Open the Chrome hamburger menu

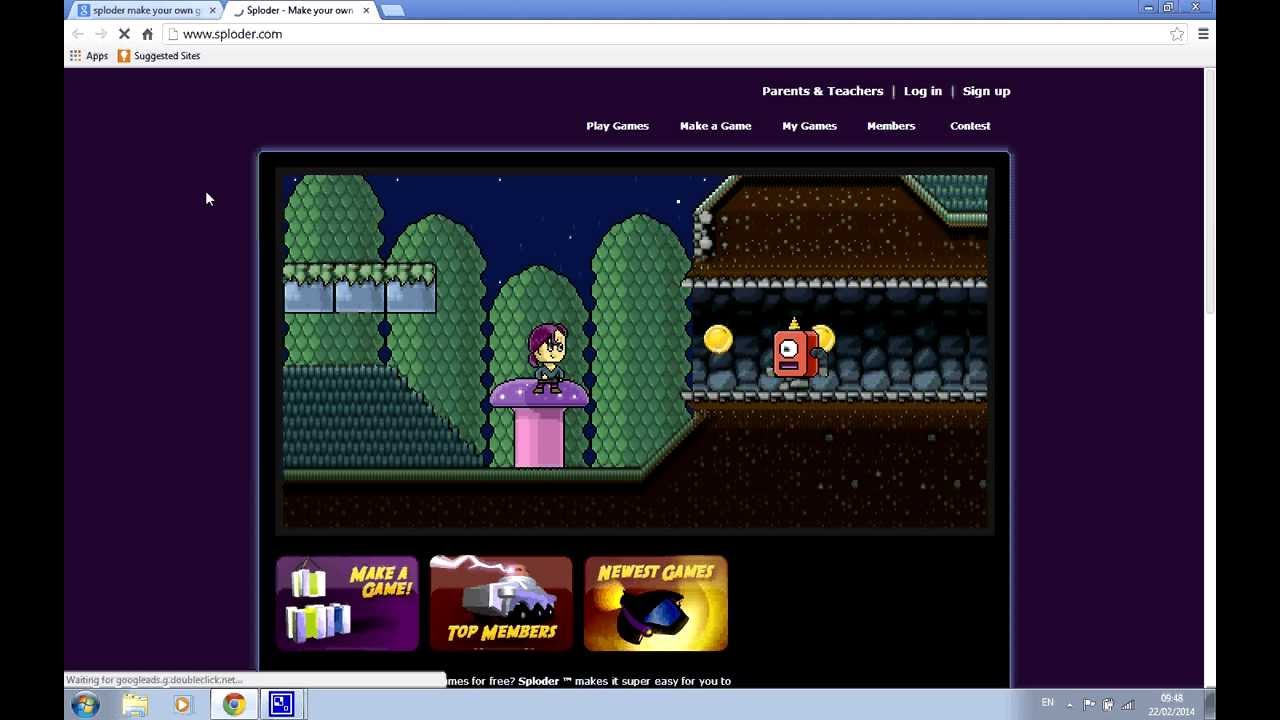(1203, 34)
